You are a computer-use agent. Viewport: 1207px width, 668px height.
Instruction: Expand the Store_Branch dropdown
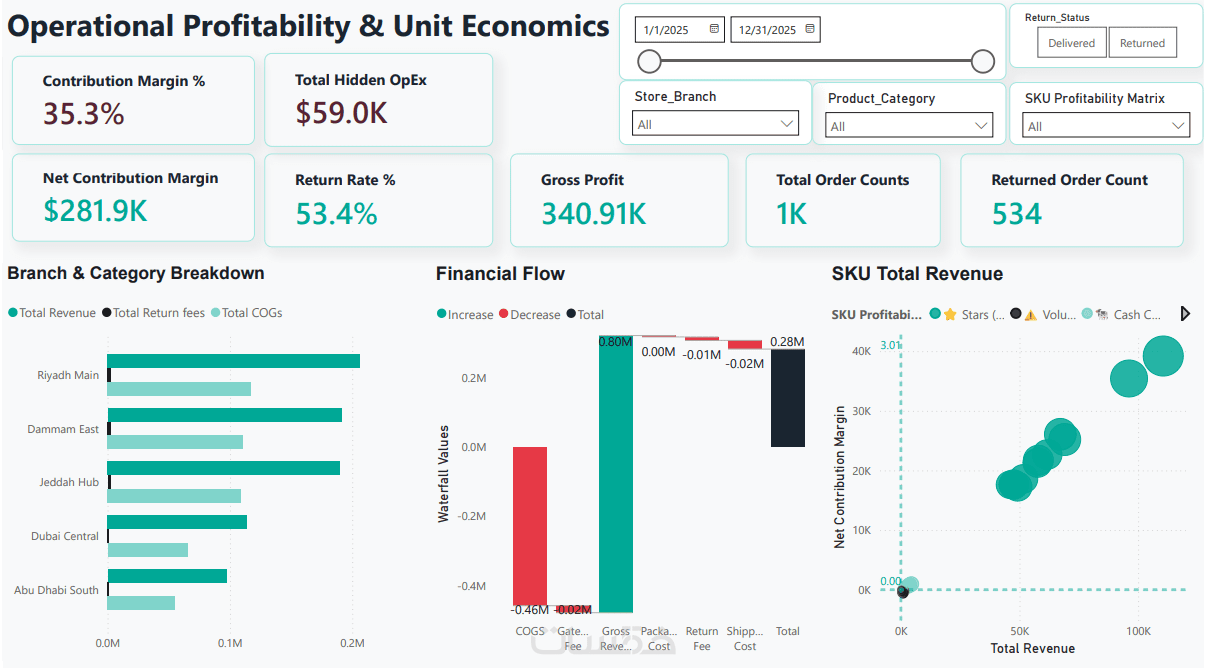[x=716, y=124]
